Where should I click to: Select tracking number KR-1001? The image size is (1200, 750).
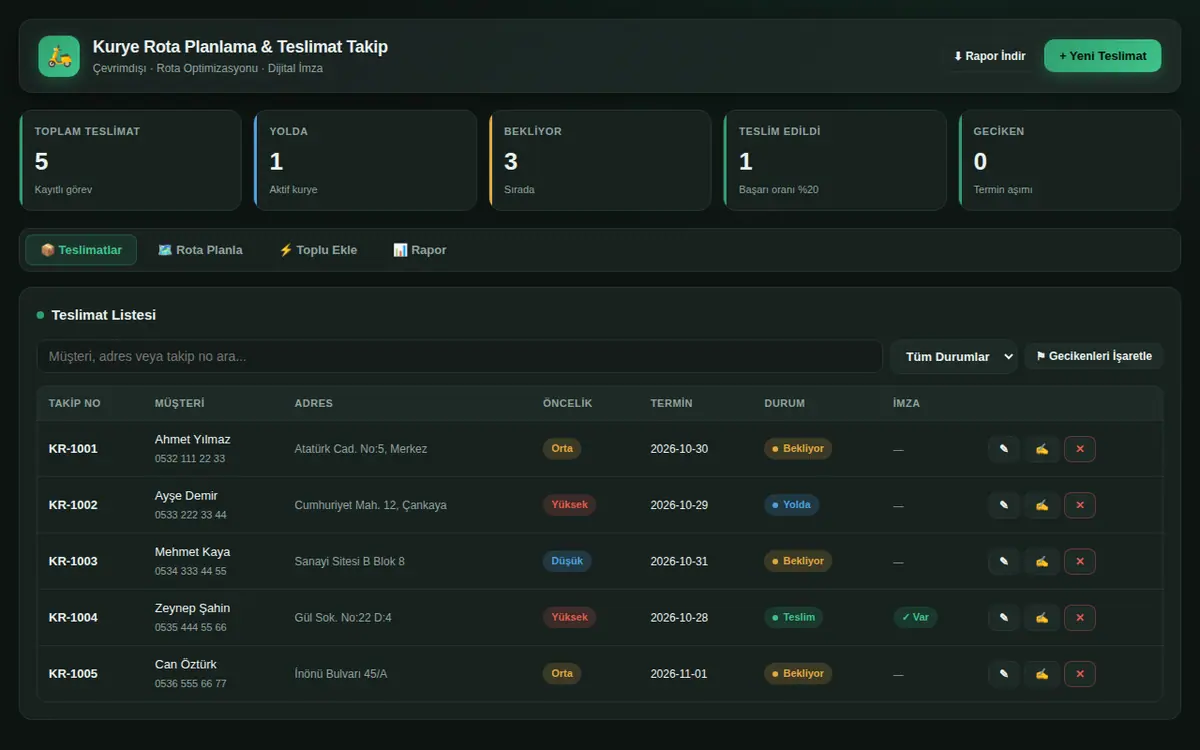click(73, 449)
